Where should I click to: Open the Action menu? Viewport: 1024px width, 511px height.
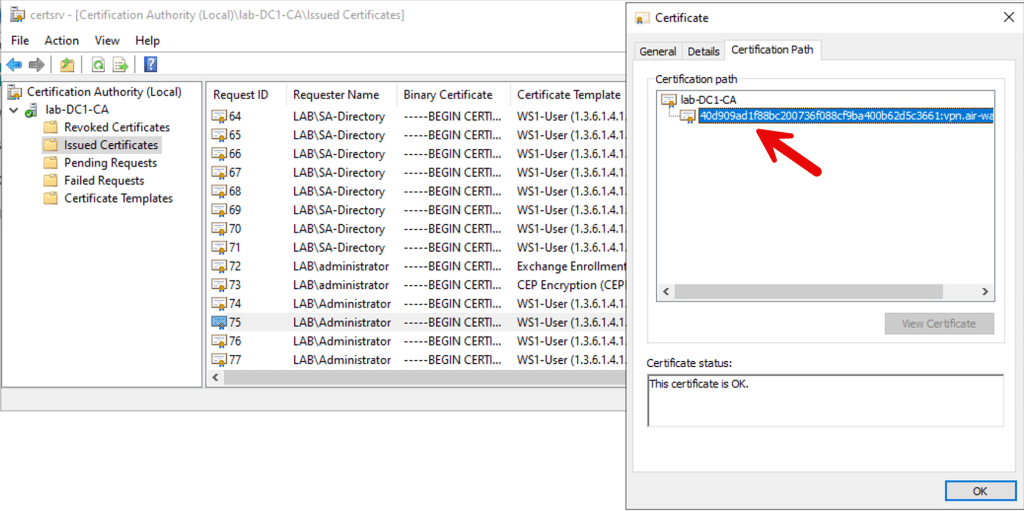(61, 40)
